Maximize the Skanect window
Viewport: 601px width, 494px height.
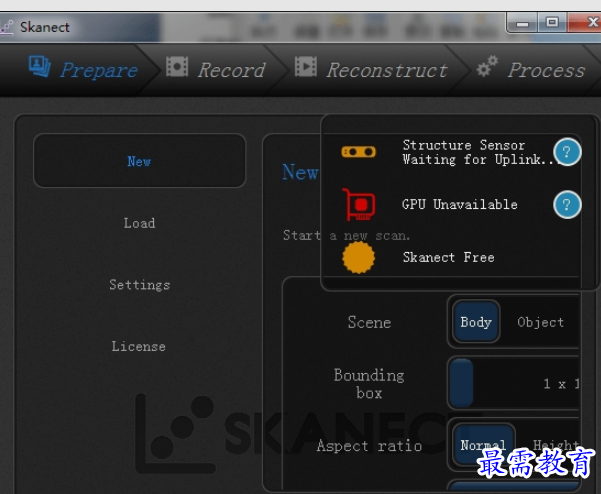tap(552, 23)
